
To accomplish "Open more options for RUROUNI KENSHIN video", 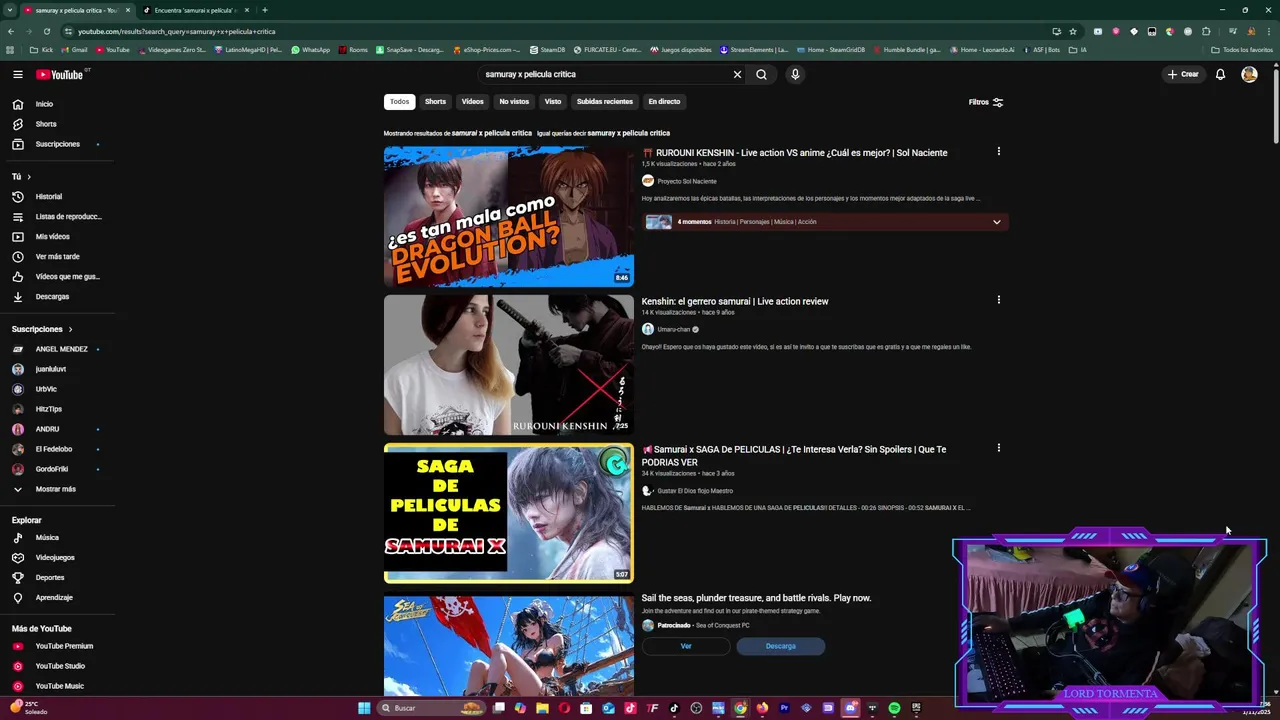I will coord(998,152).
